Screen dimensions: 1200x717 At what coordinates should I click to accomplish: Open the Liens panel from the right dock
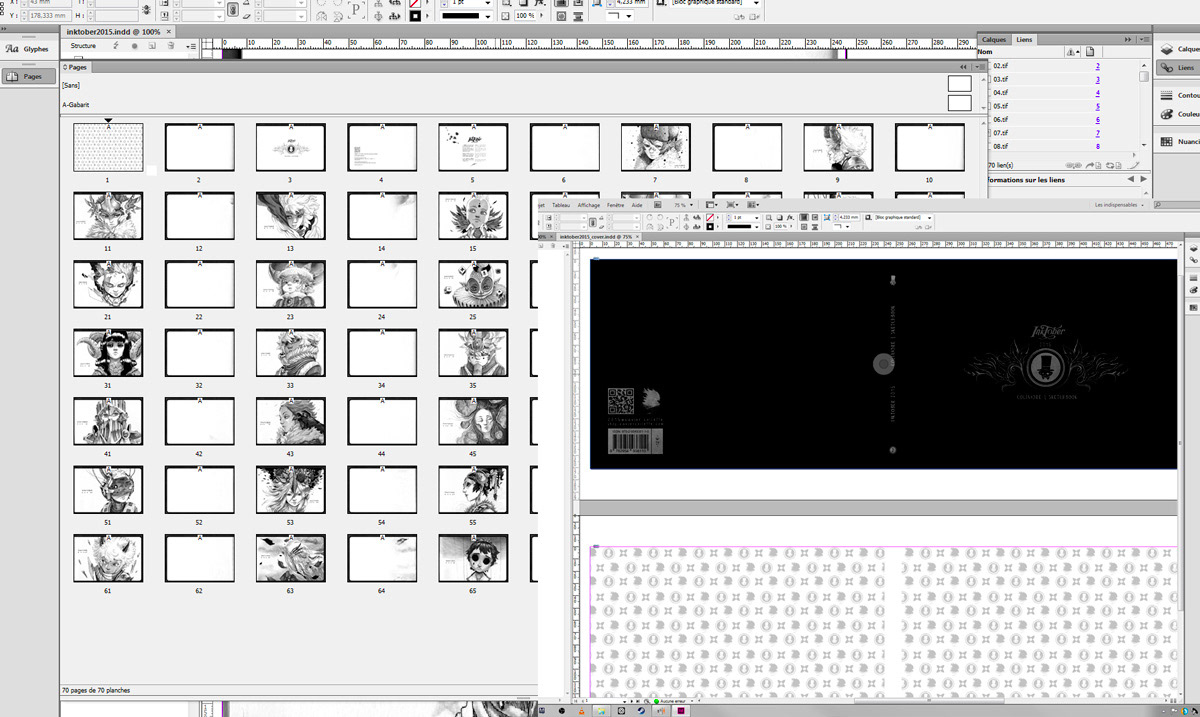click(x=1177, y=67)
